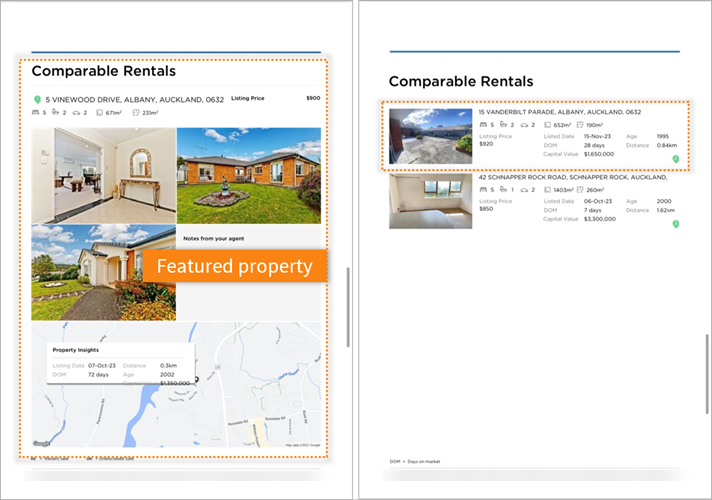712x500 pixels.
Task: Click the land area icon beside 1403m²
Action: 547,189
